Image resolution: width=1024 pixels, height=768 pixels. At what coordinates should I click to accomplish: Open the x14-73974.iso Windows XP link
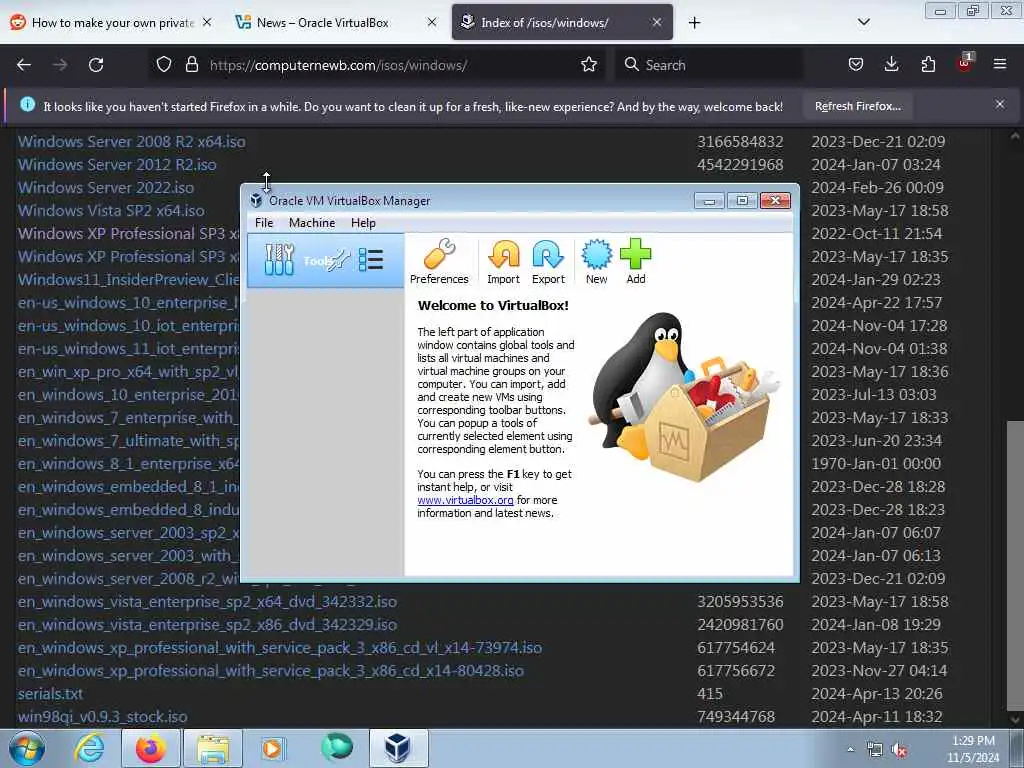coord(280,648)
